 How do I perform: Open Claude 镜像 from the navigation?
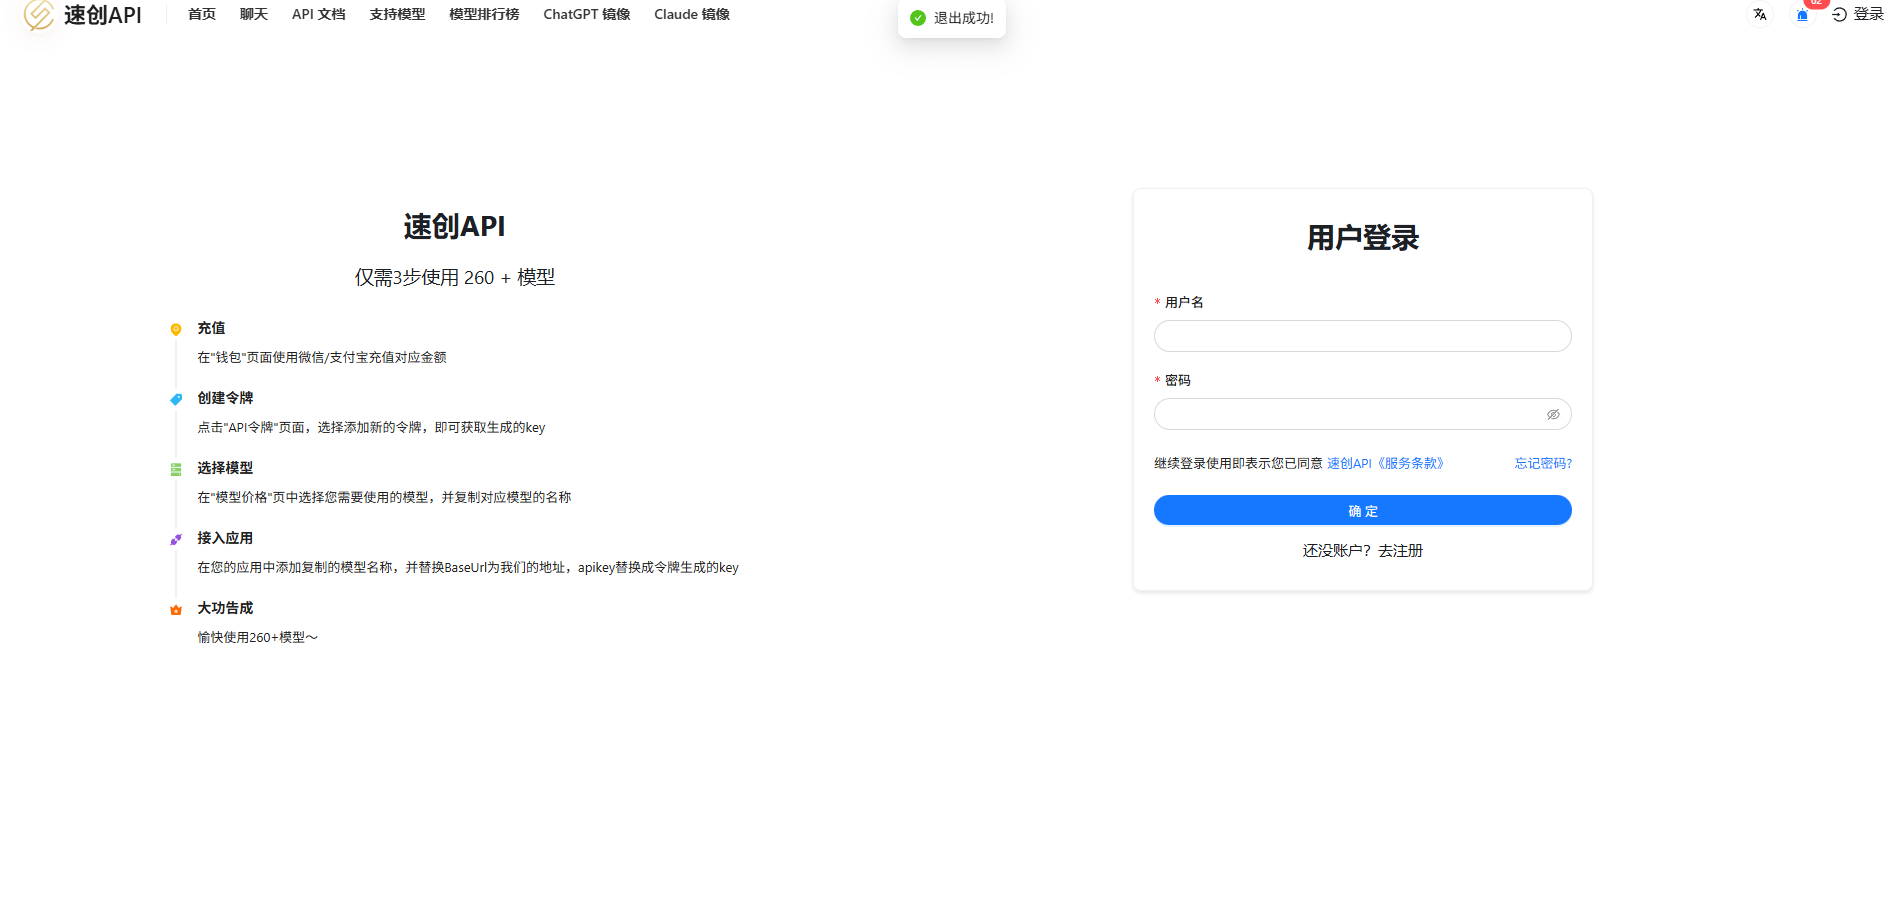point(692,14)
